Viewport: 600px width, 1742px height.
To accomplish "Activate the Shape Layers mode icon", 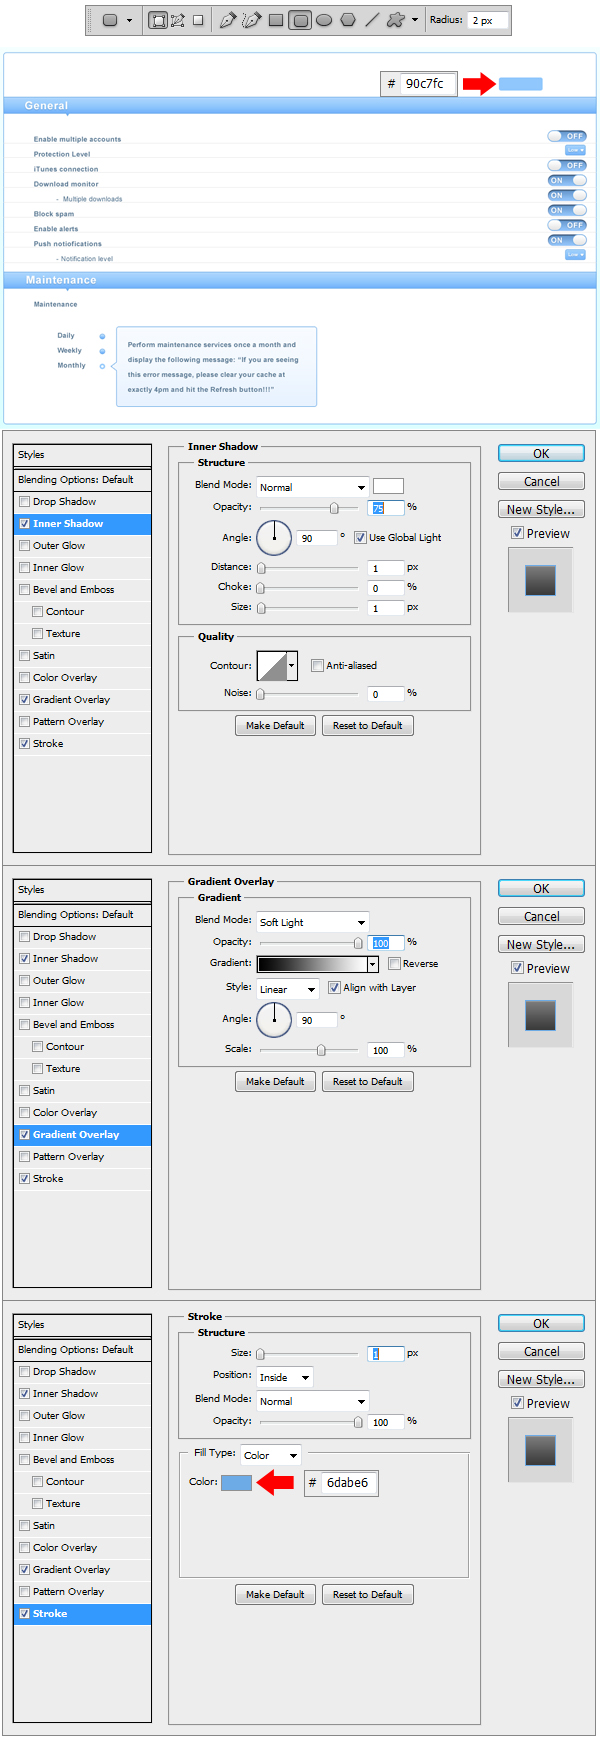I will click(x=158, y=20).
